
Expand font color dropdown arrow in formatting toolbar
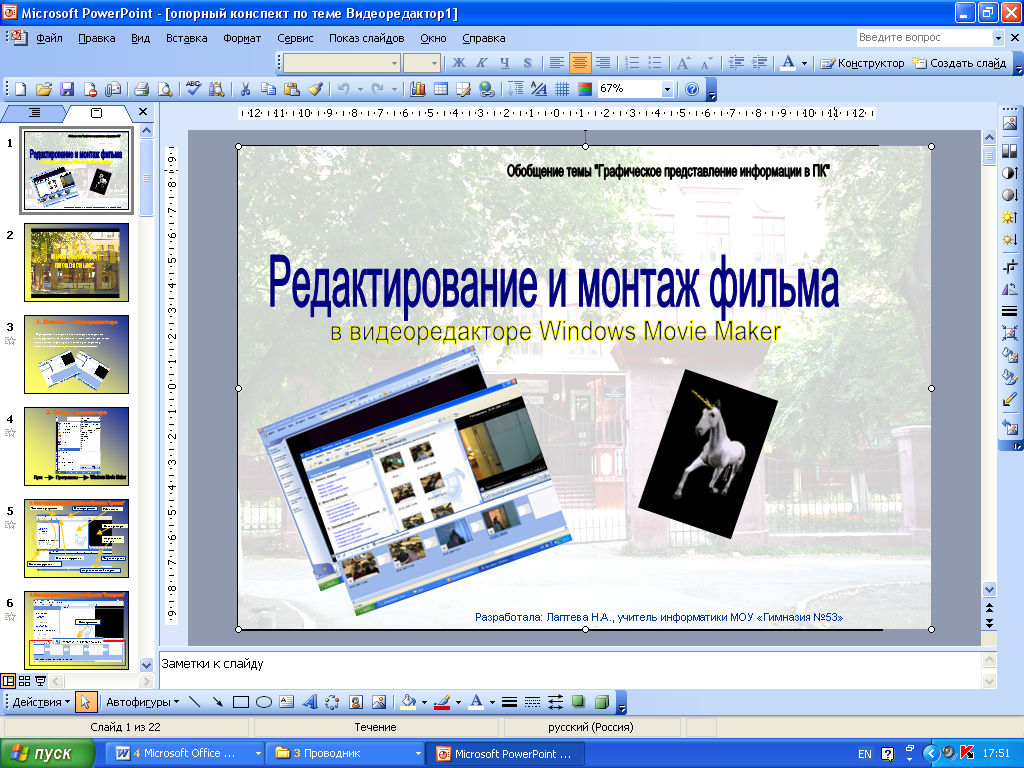(804, 63)
